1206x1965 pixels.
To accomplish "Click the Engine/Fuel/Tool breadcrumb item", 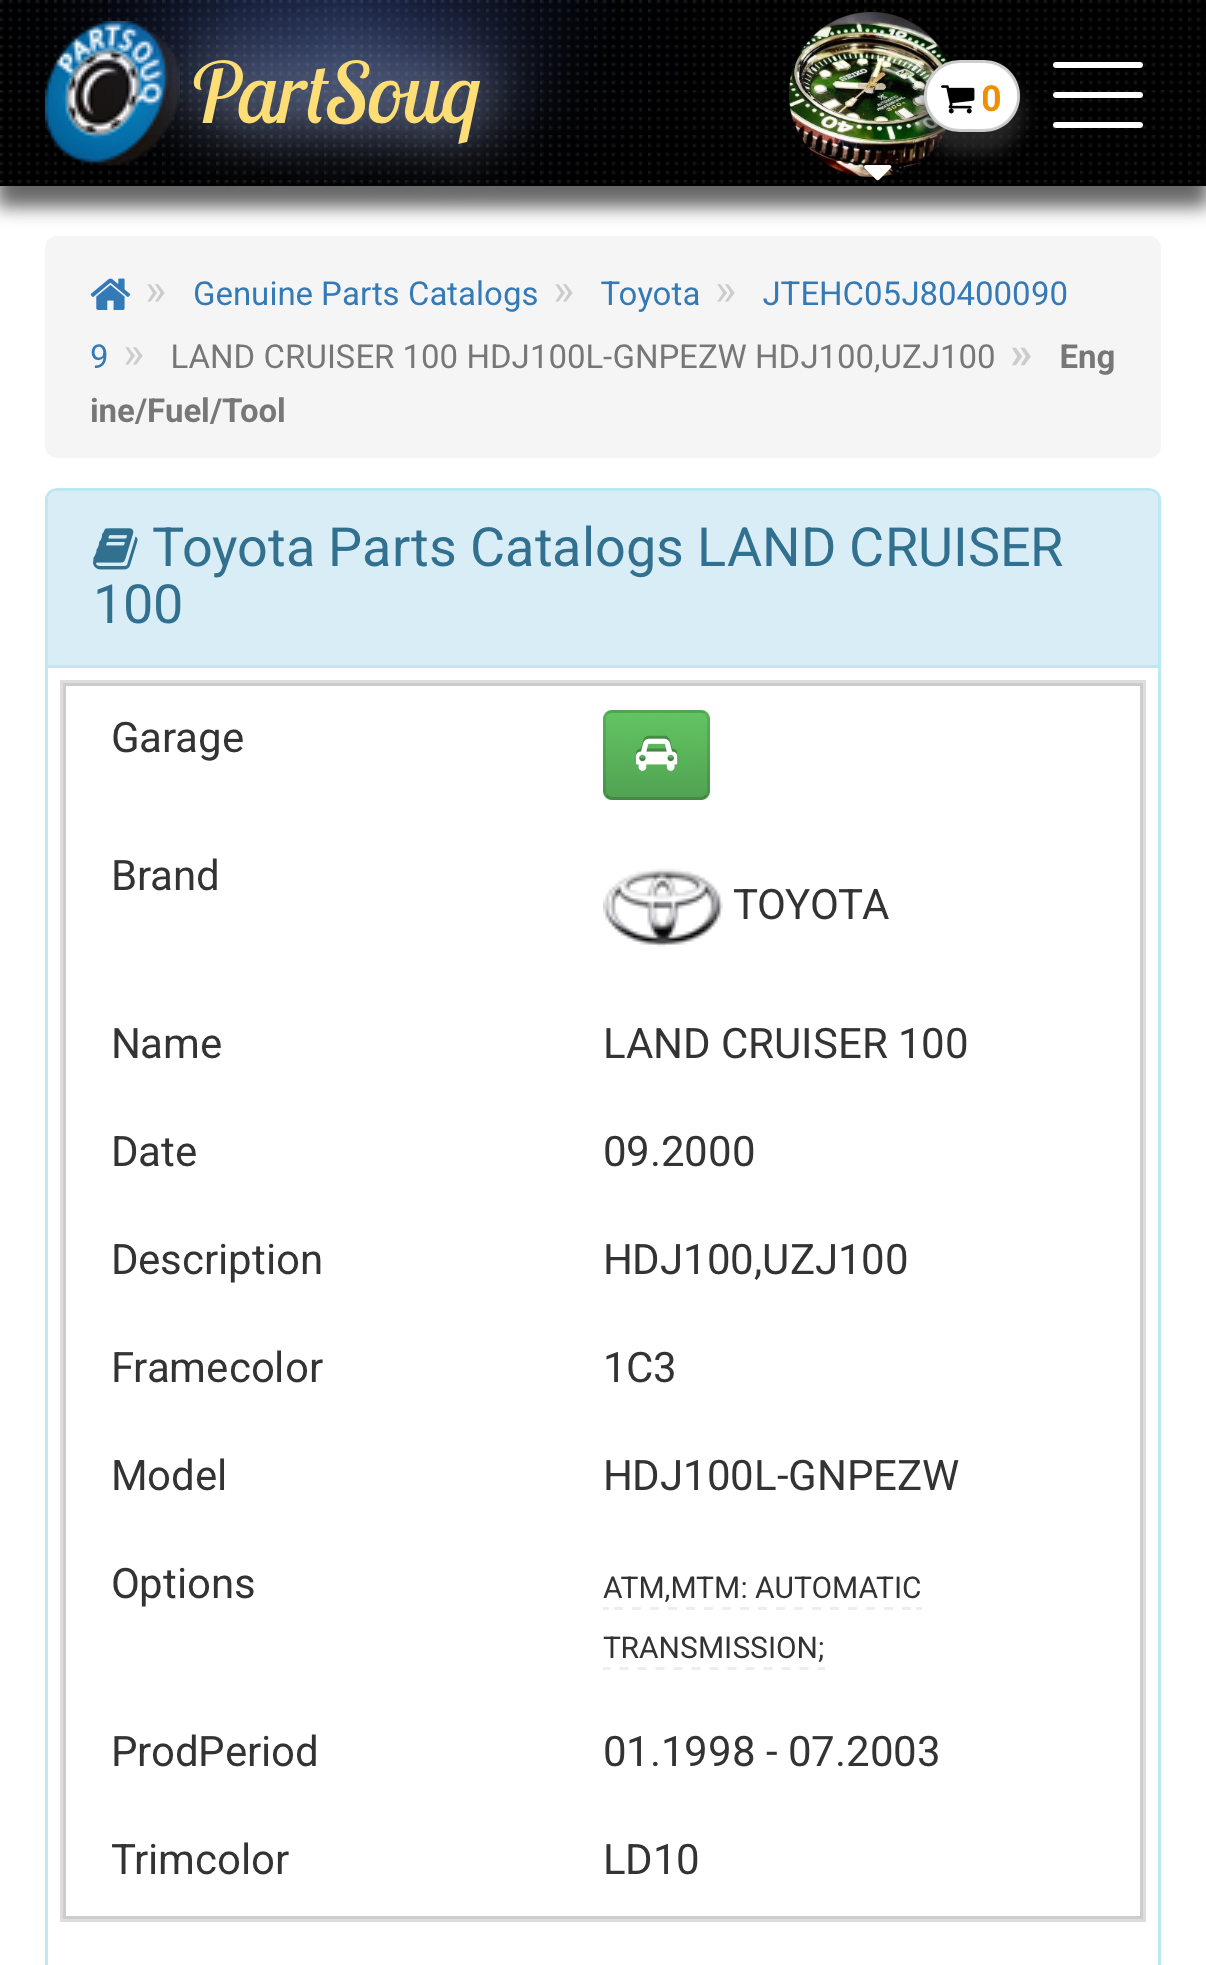I will coord(1086,357).
